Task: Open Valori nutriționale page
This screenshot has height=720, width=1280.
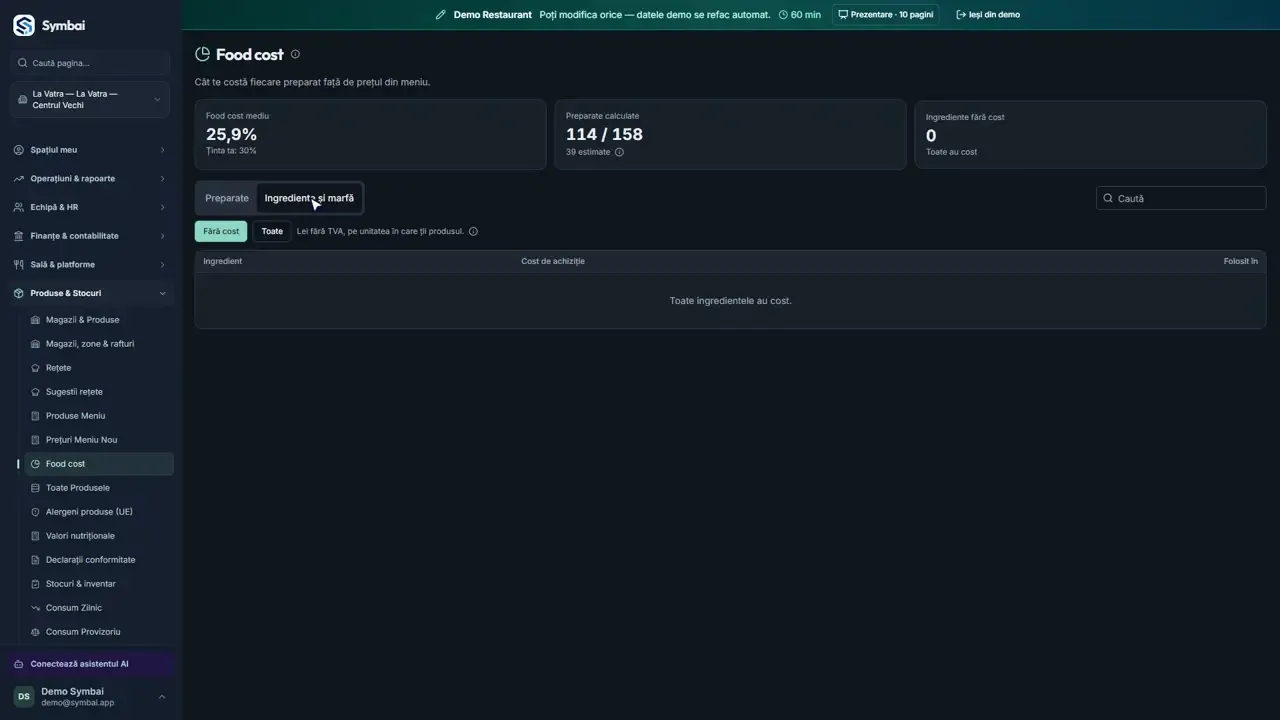Action: [x=99, y=536]
